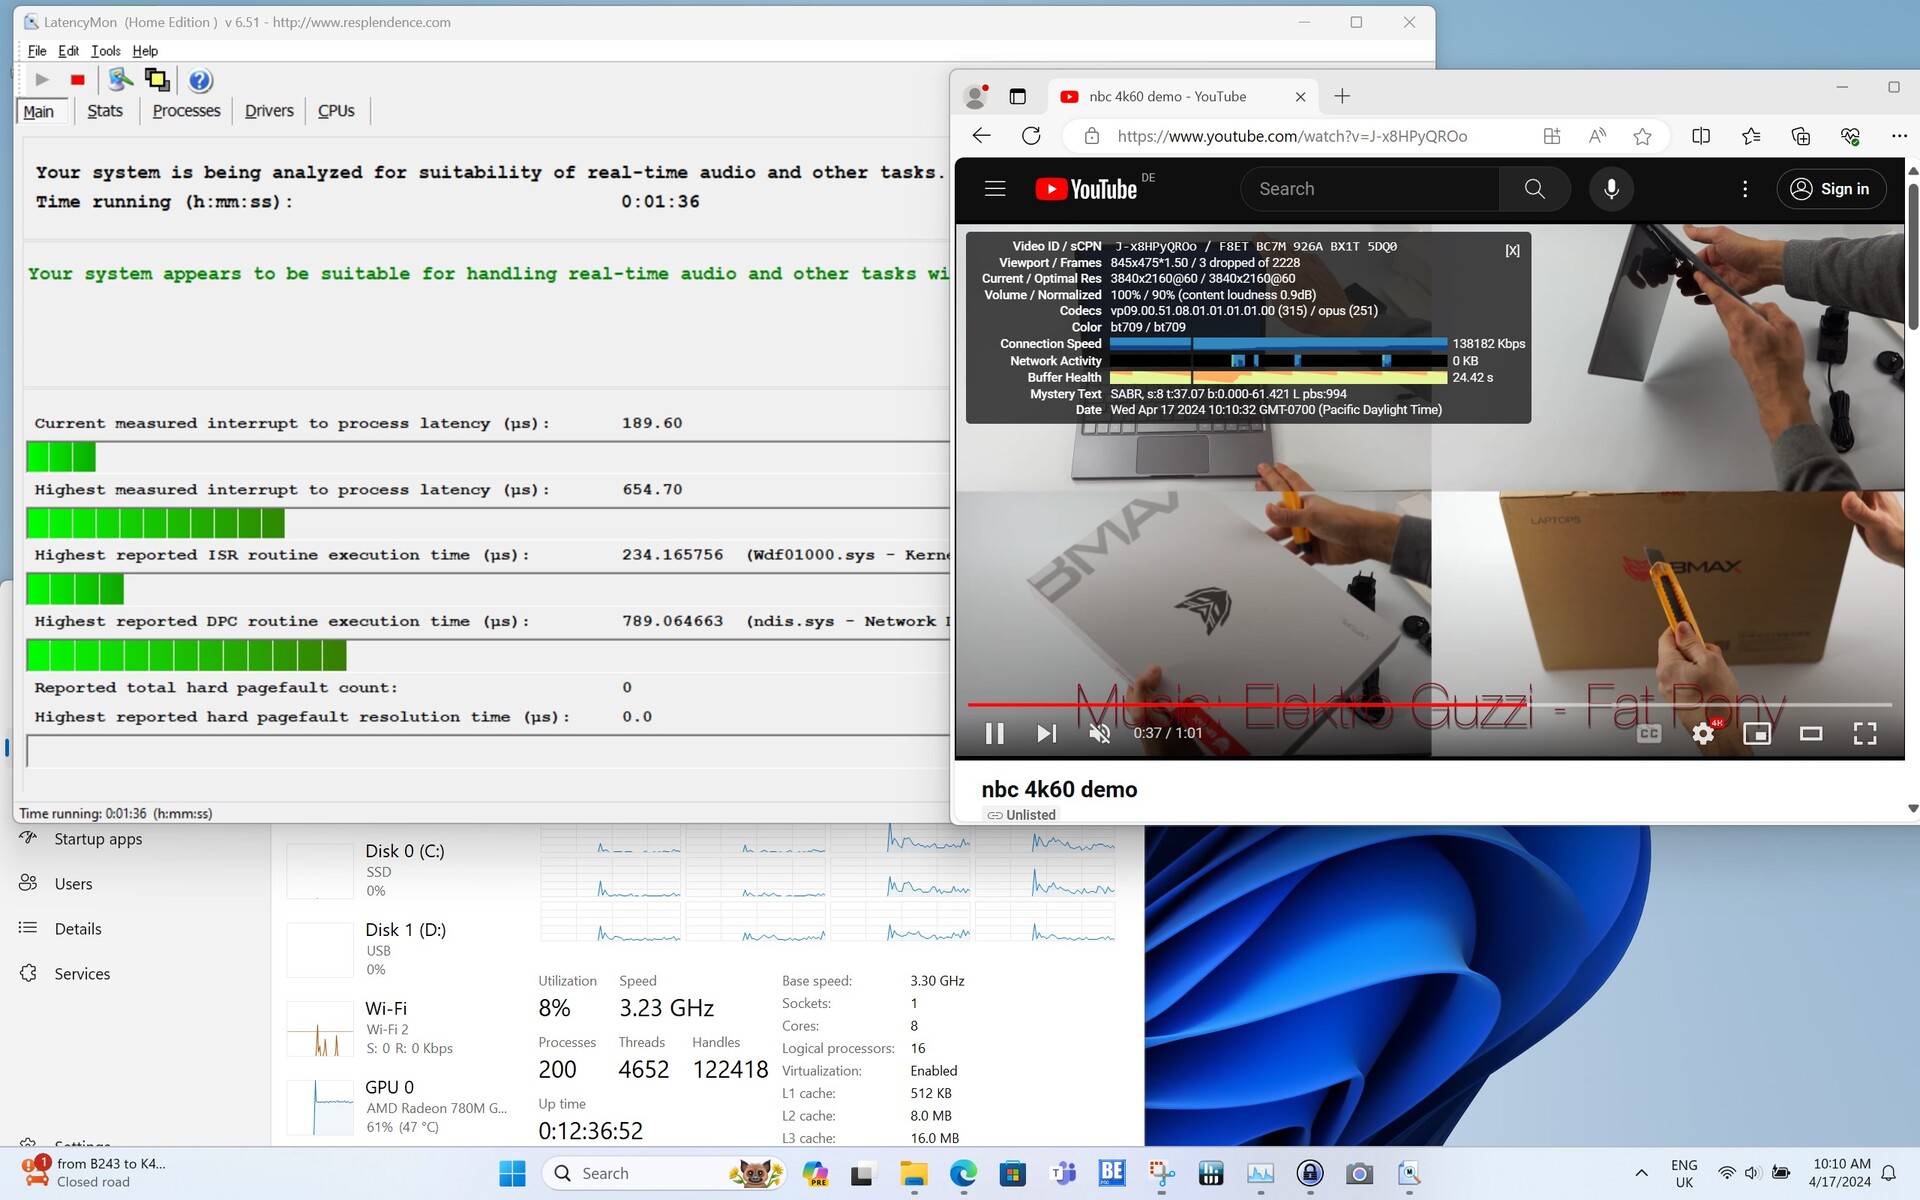Open YouTube three-dot settings menu
This screenshot has width=1920, height=1200.
coord(1745,189)
